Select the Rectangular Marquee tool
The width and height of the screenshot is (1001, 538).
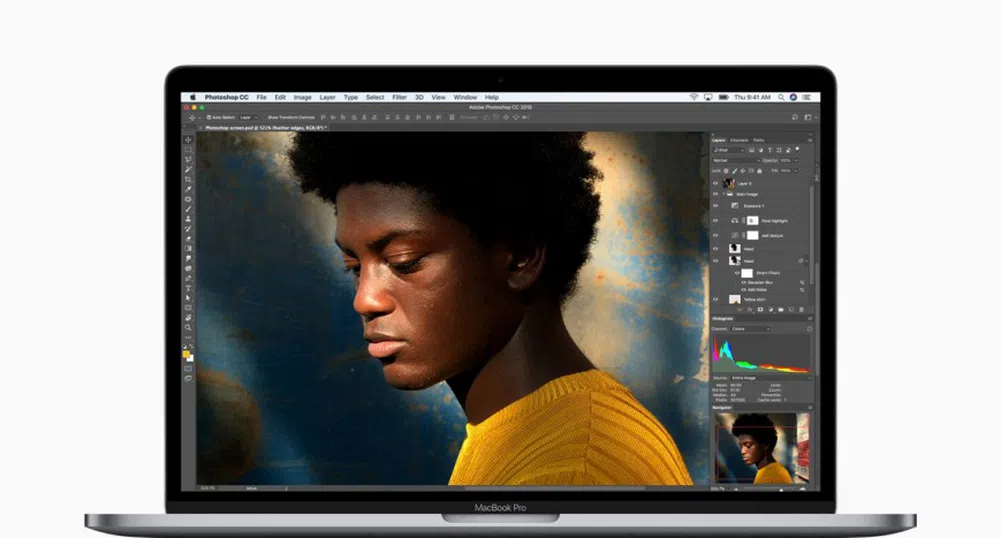188,149
